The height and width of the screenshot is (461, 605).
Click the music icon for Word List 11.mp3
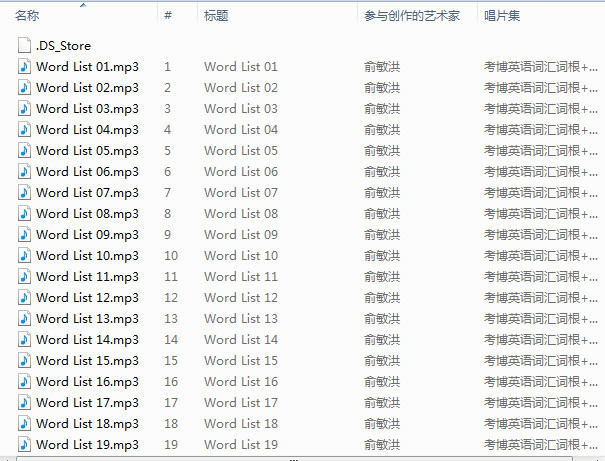click(24, 276)
